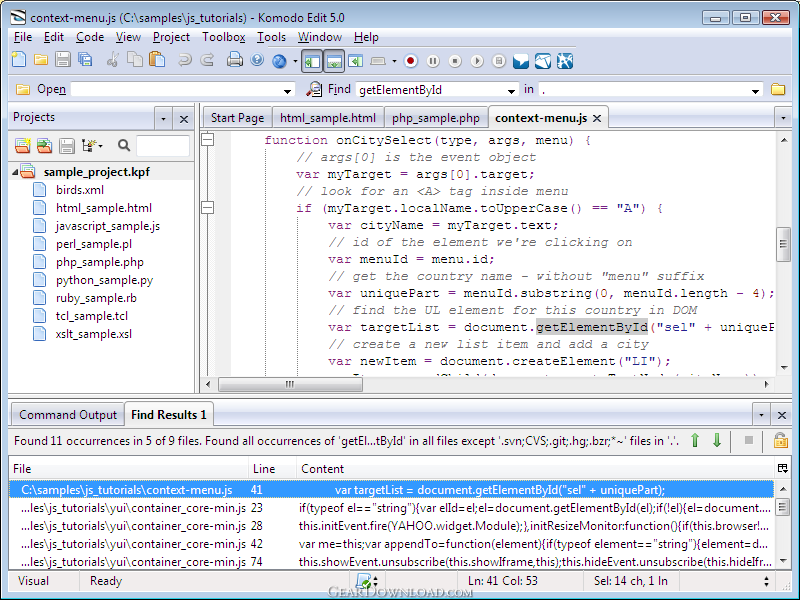This screenshot has width=800, height=600.
Task: Switch to the Command Output tab
Action: tap(68, 415)
